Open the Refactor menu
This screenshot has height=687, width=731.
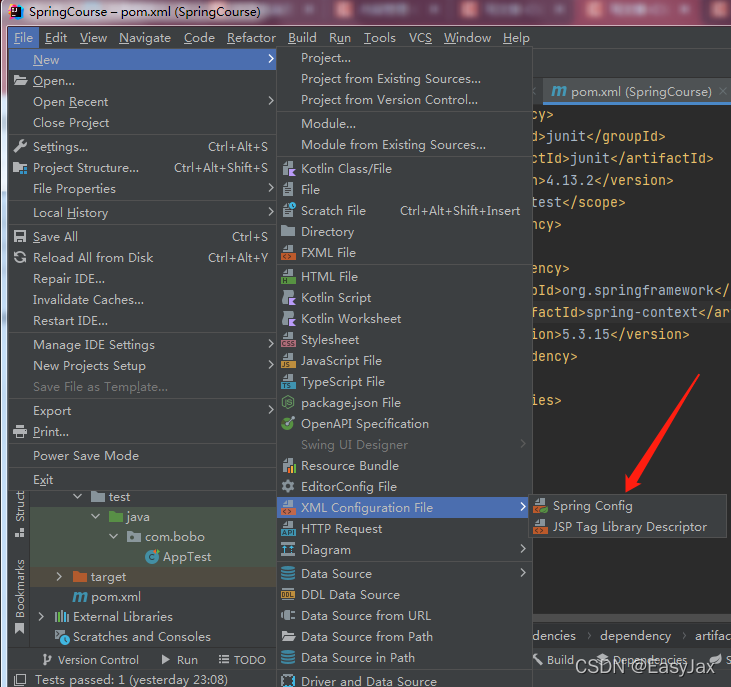coord(251,38)
